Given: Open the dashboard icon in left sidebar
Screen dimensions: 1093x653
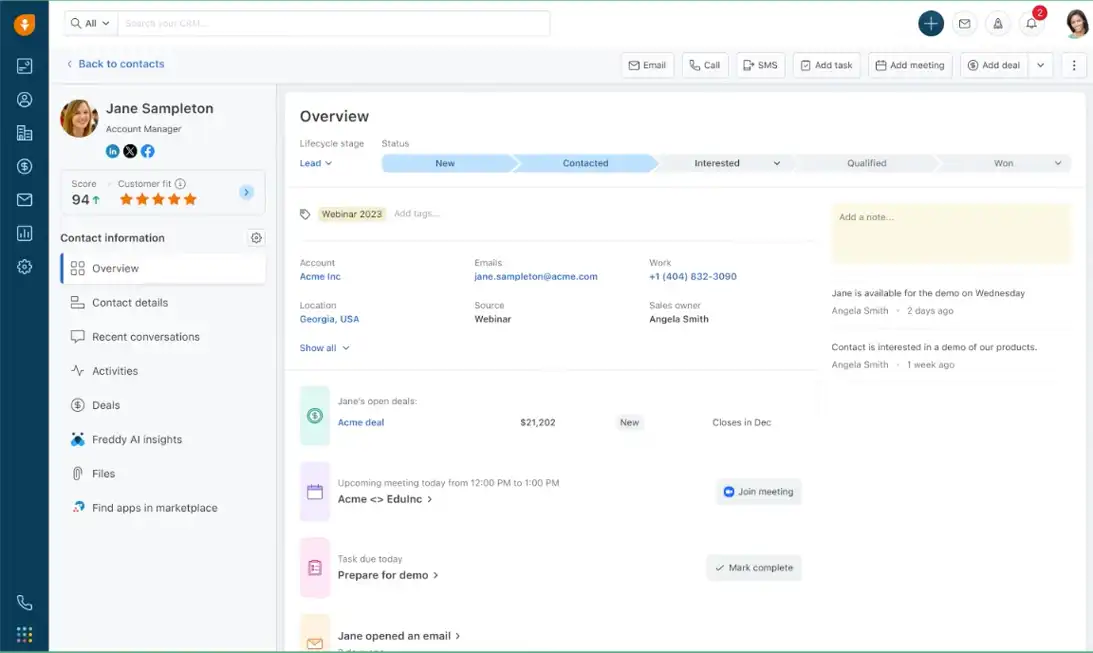Looking at the screenshot, I should pyautogui.click(x=24, y=66).
